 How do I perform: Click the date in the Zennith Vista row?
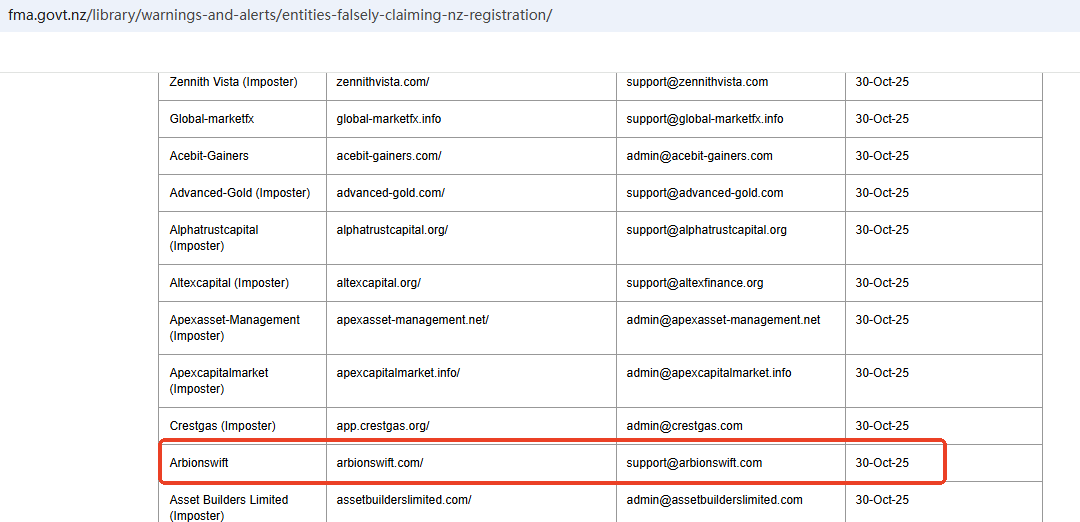coord(882,82)
